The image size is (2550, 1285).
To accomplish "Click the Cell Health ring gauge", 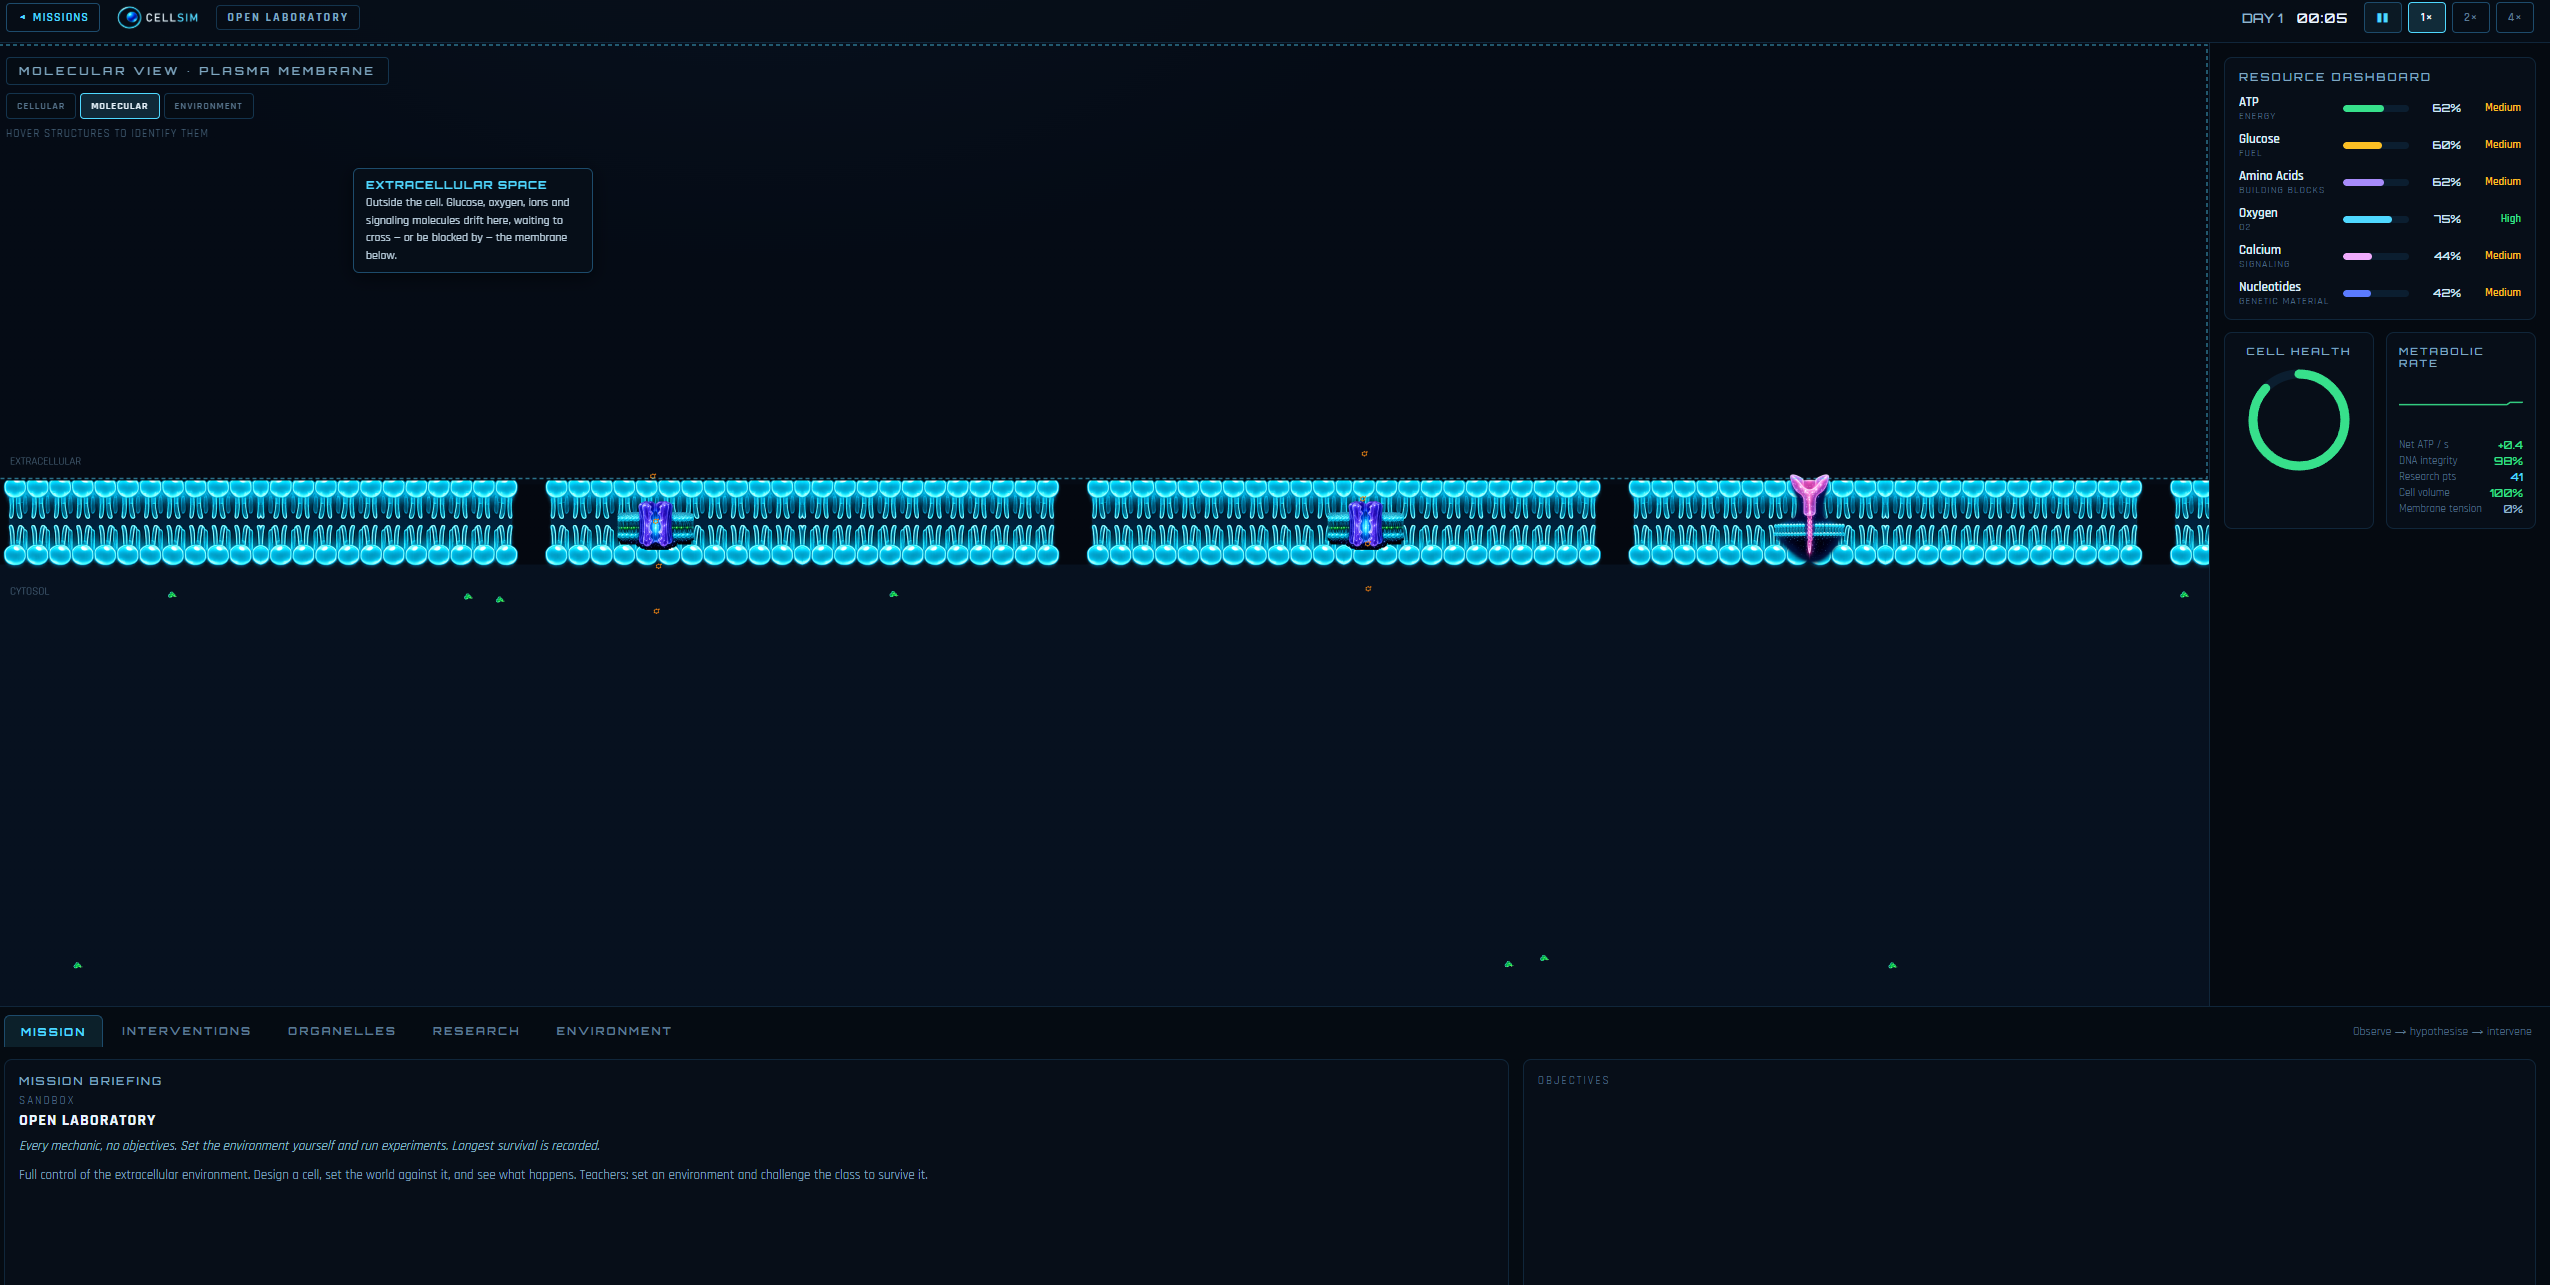I will pyautogui.click(x=2298, y=420).
